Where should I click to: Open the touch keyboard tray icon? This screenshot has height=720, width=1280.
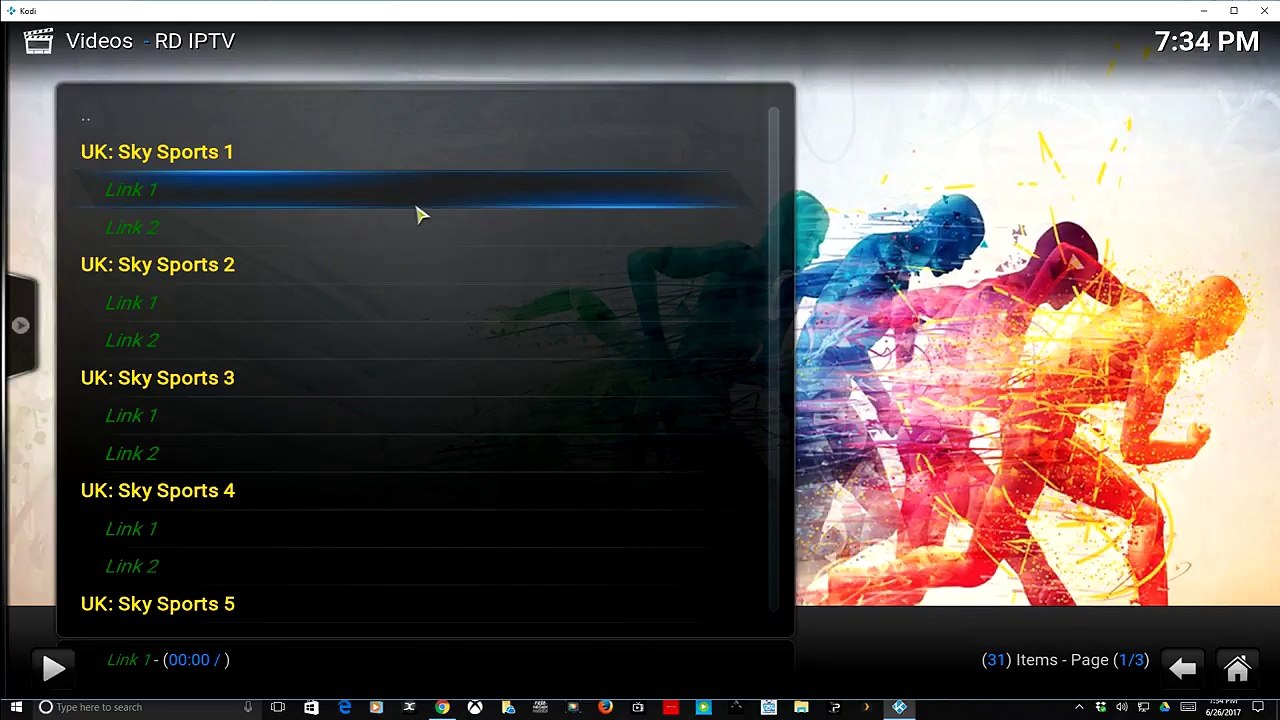tap(1188, 707)
